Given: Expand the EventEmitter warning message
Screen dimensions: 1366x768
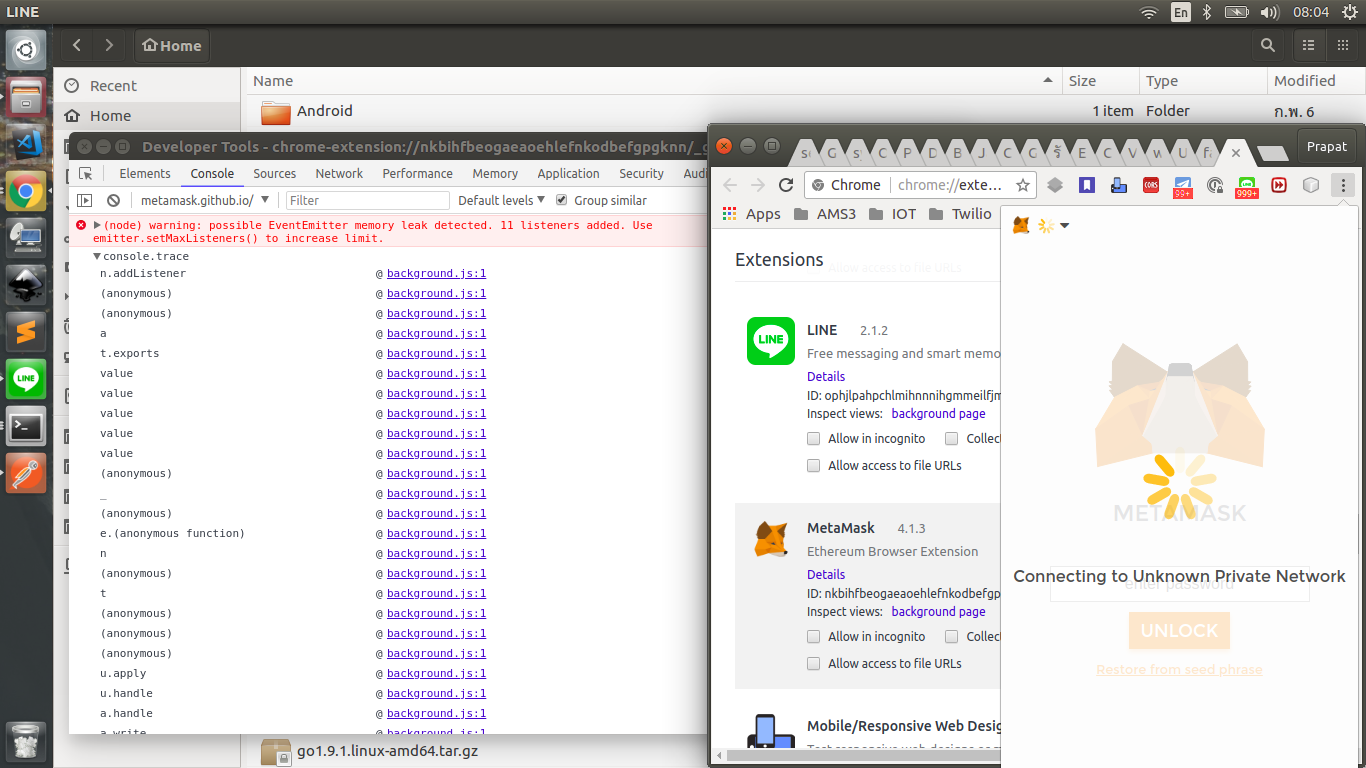Looking at the screenshot, I should point(97,225).
